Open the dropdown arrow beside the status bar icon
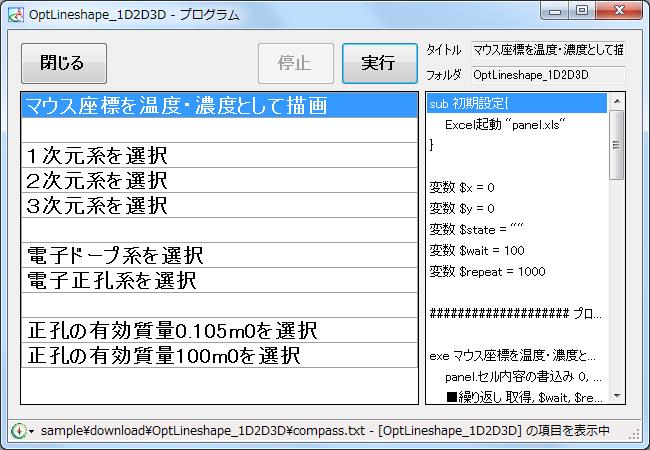Image resolution: width=650 pixels, height=450 pixels. (31, 432)
